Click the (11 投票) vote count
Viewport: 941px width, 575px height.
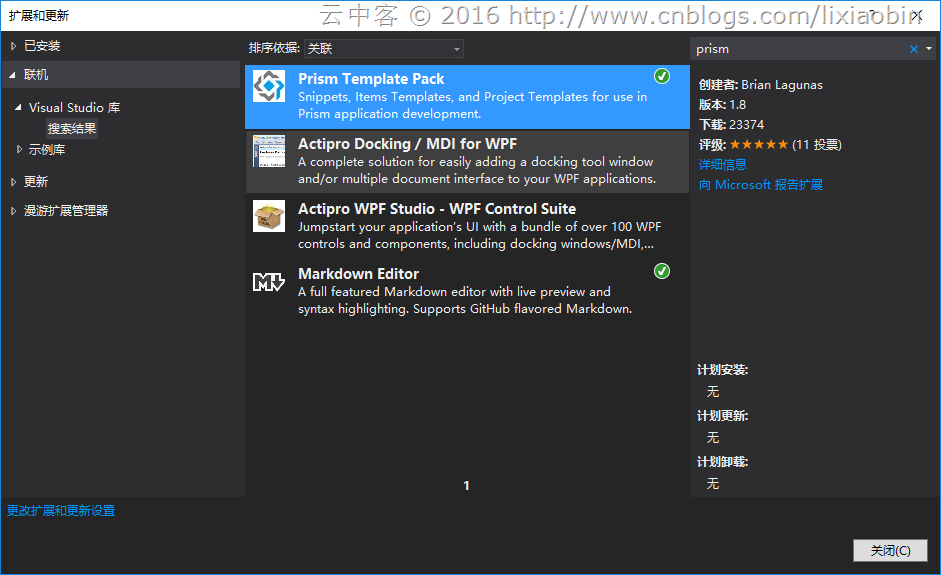point(816,145)
